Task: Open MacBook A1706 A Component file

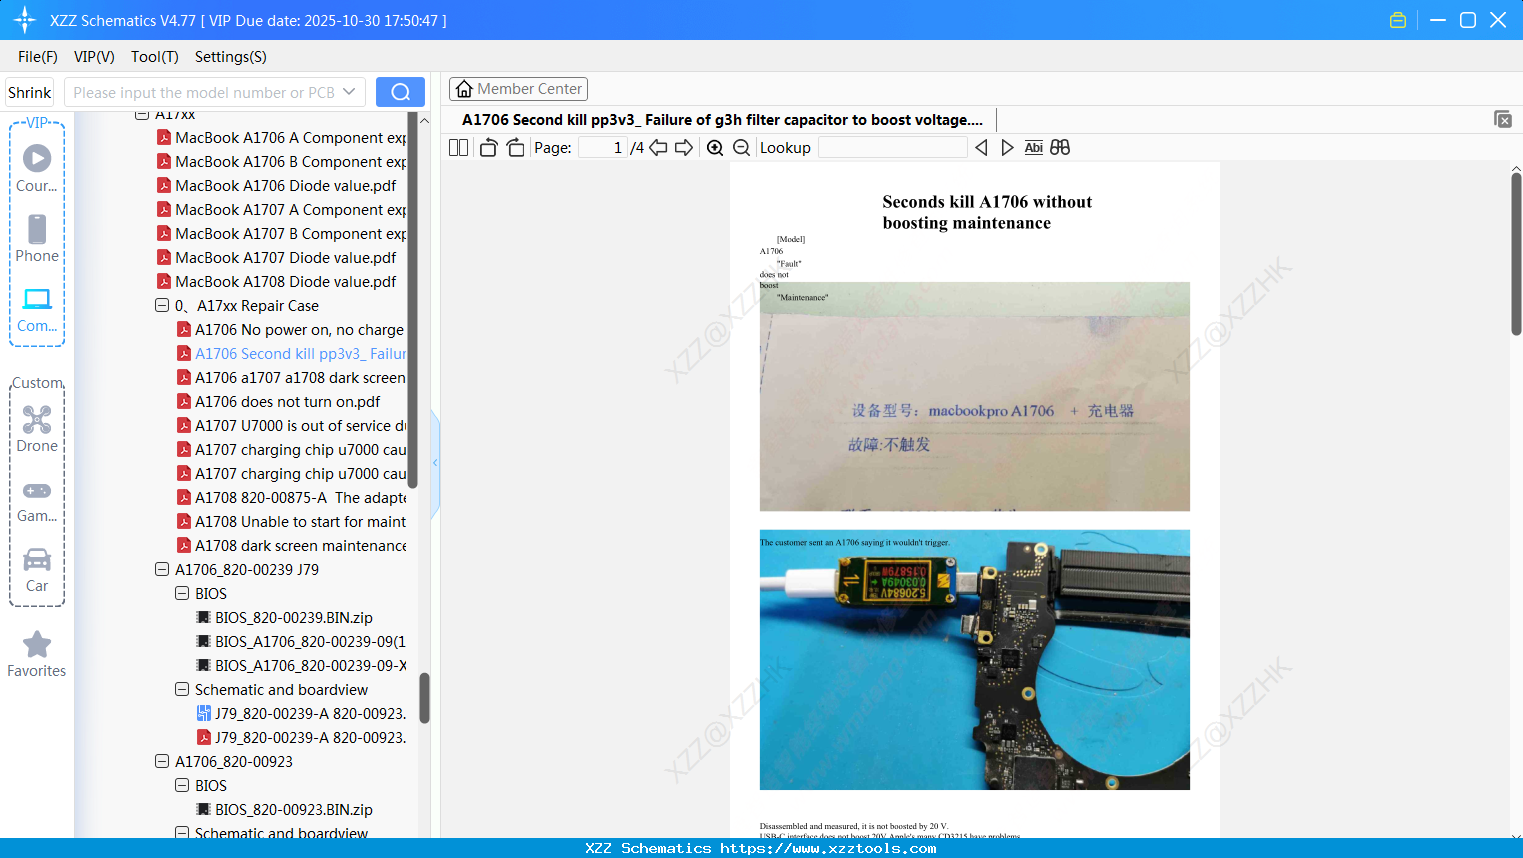Action: click(281, 137)
